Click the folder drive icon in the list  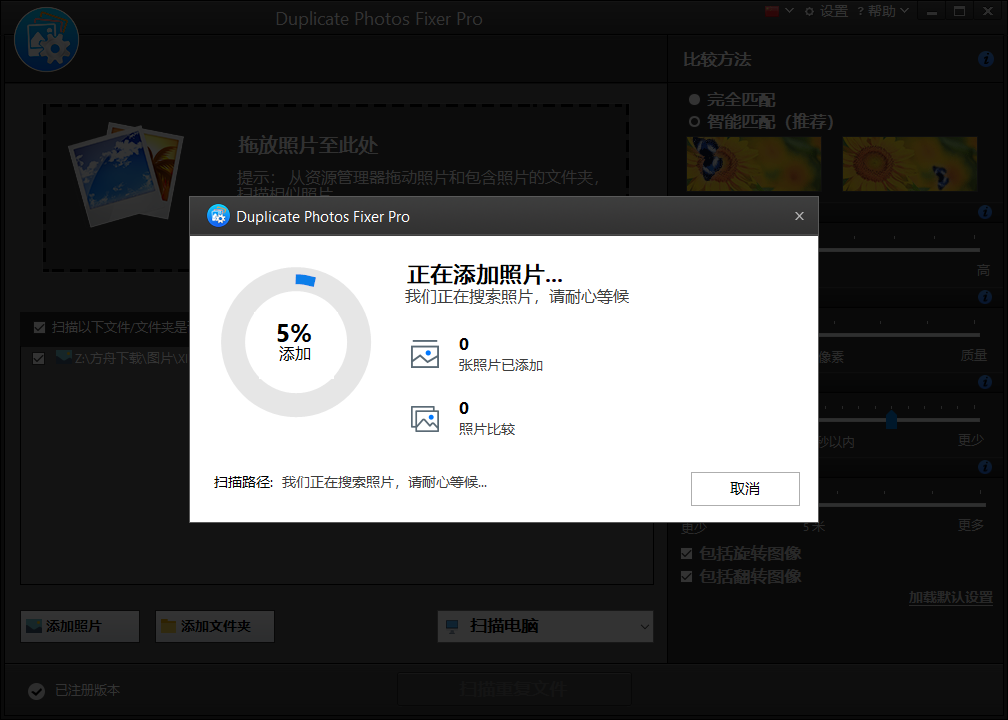[63, 357]
